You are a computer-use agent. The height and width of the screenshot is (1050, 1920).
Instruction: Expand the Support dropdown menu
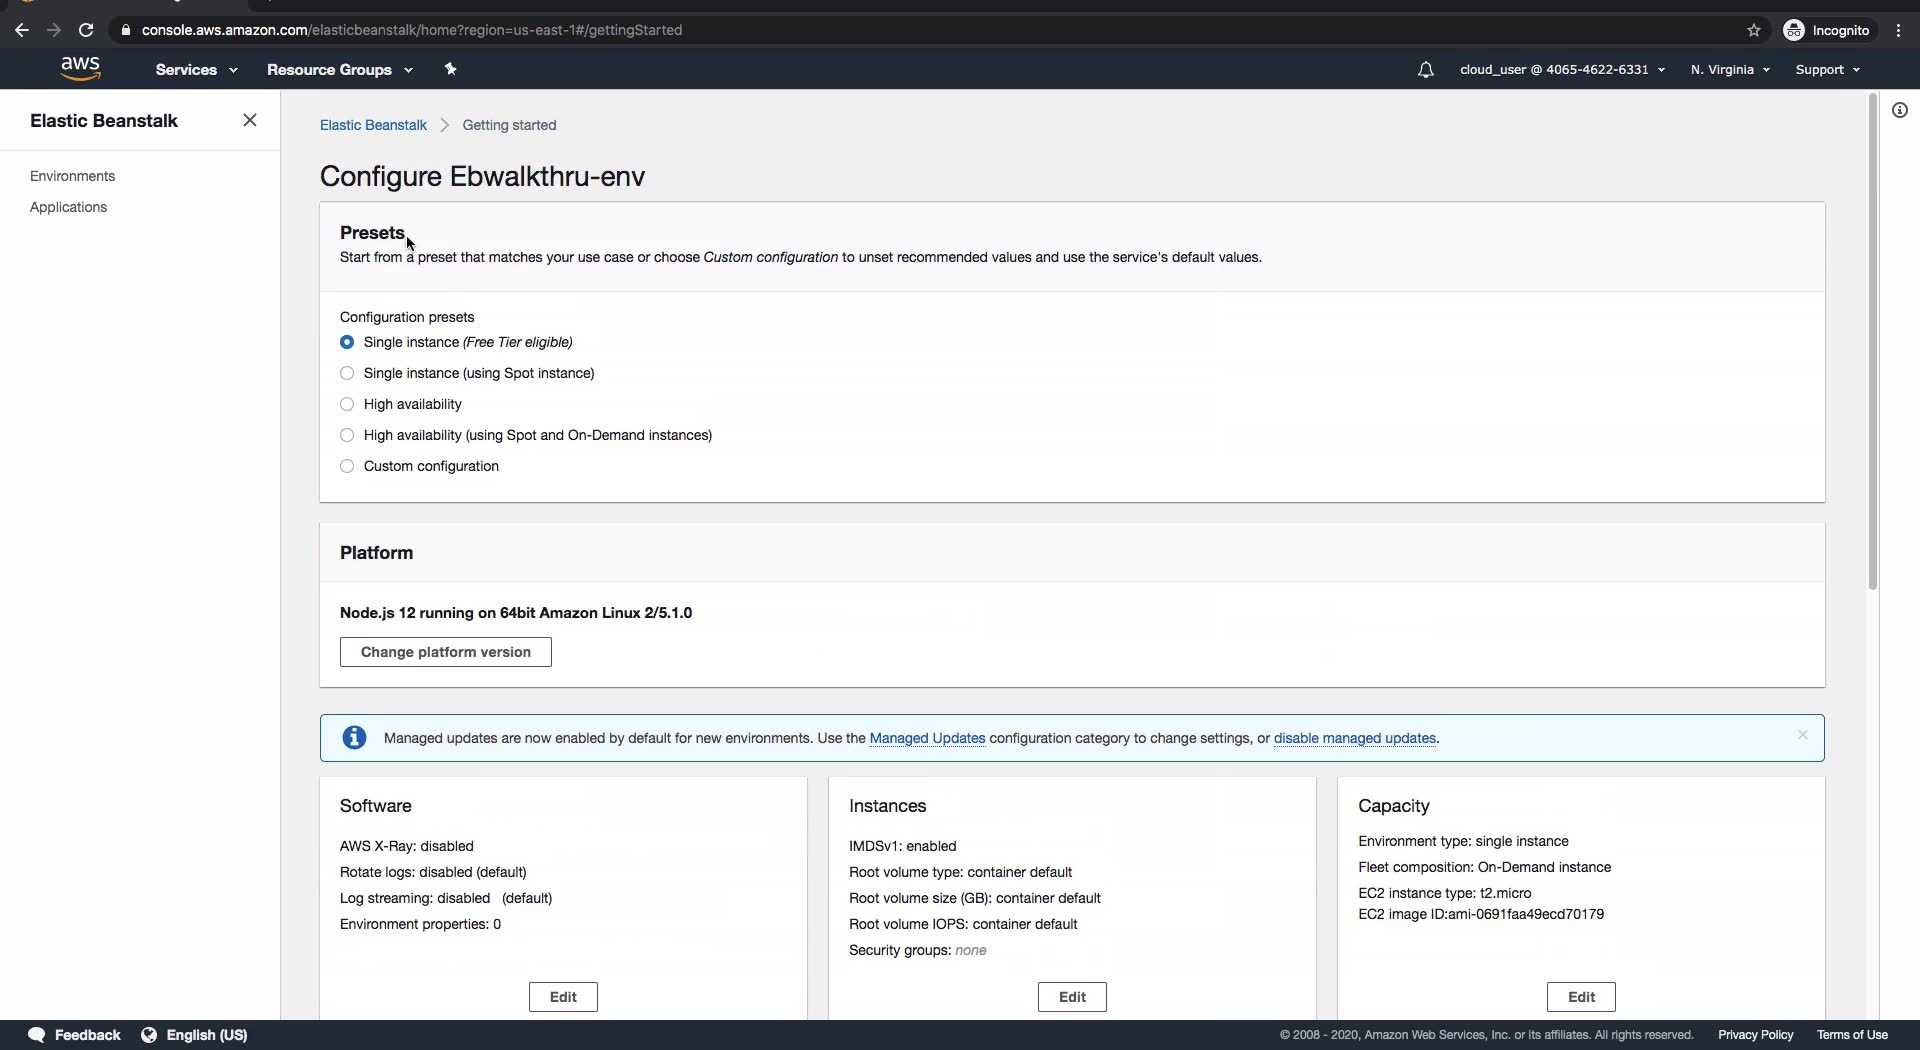tap(1827, 70)
